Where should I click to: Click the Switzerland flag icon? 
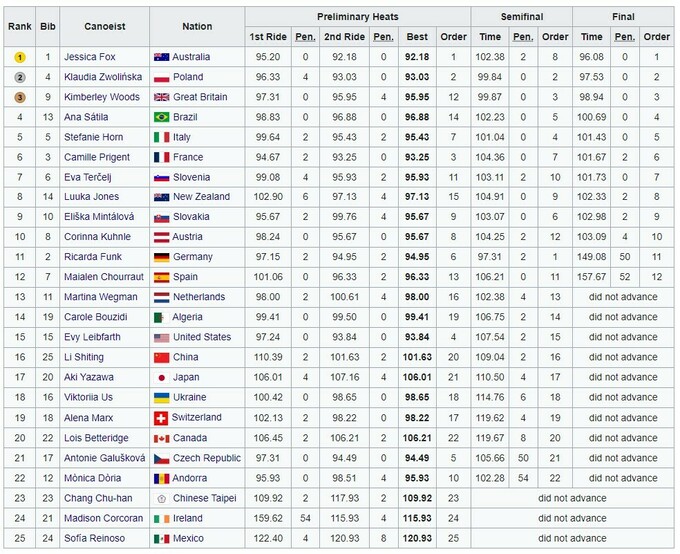click(x=161, y=418)
